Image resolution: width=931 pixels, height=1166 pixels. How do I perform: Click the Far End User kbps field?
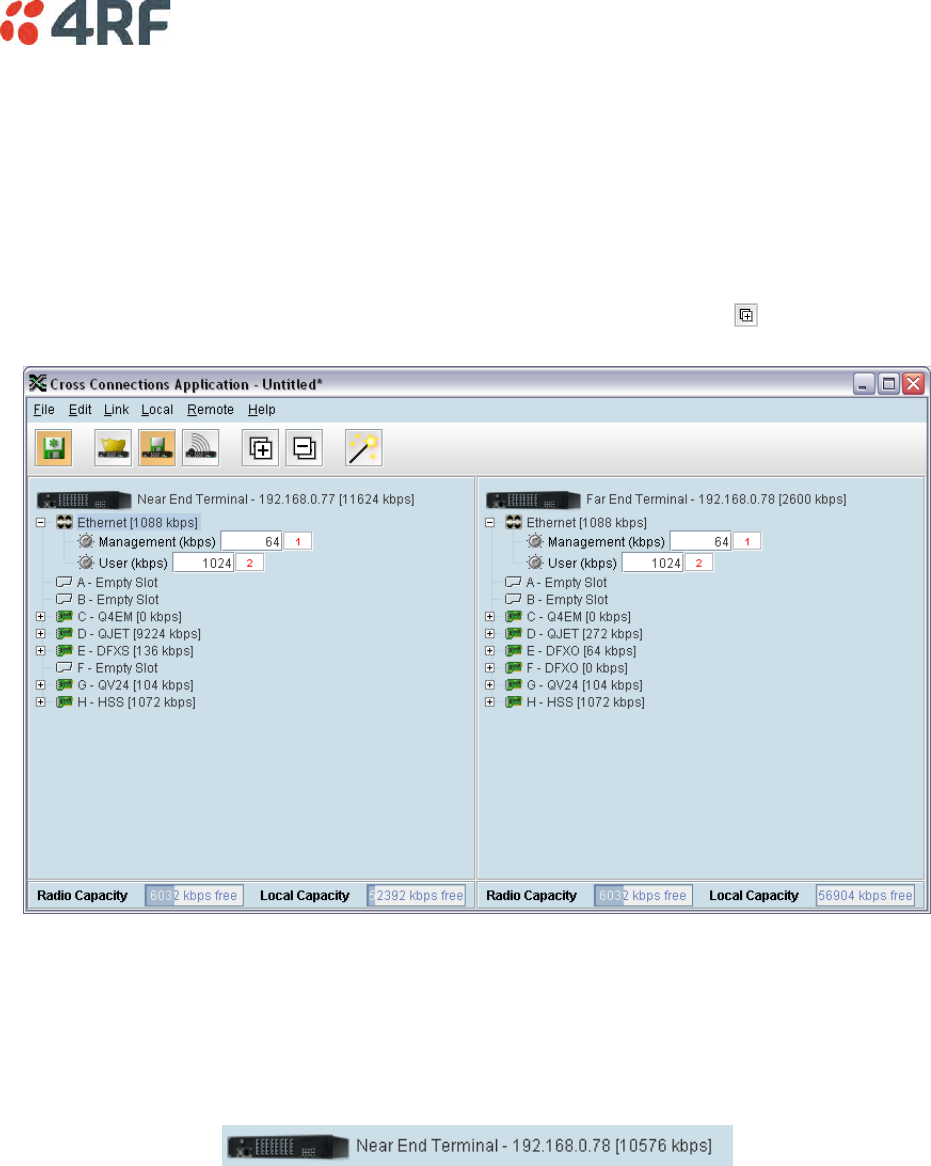(653, 562)
